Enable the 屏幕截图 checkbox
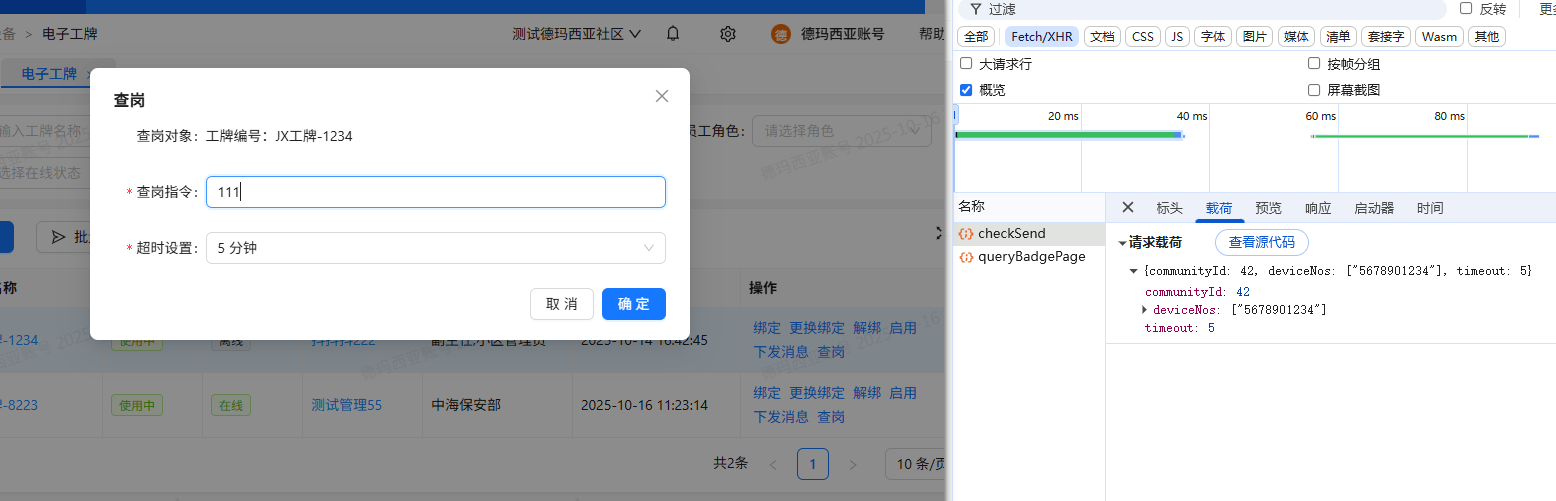 tap(1314, 89)
